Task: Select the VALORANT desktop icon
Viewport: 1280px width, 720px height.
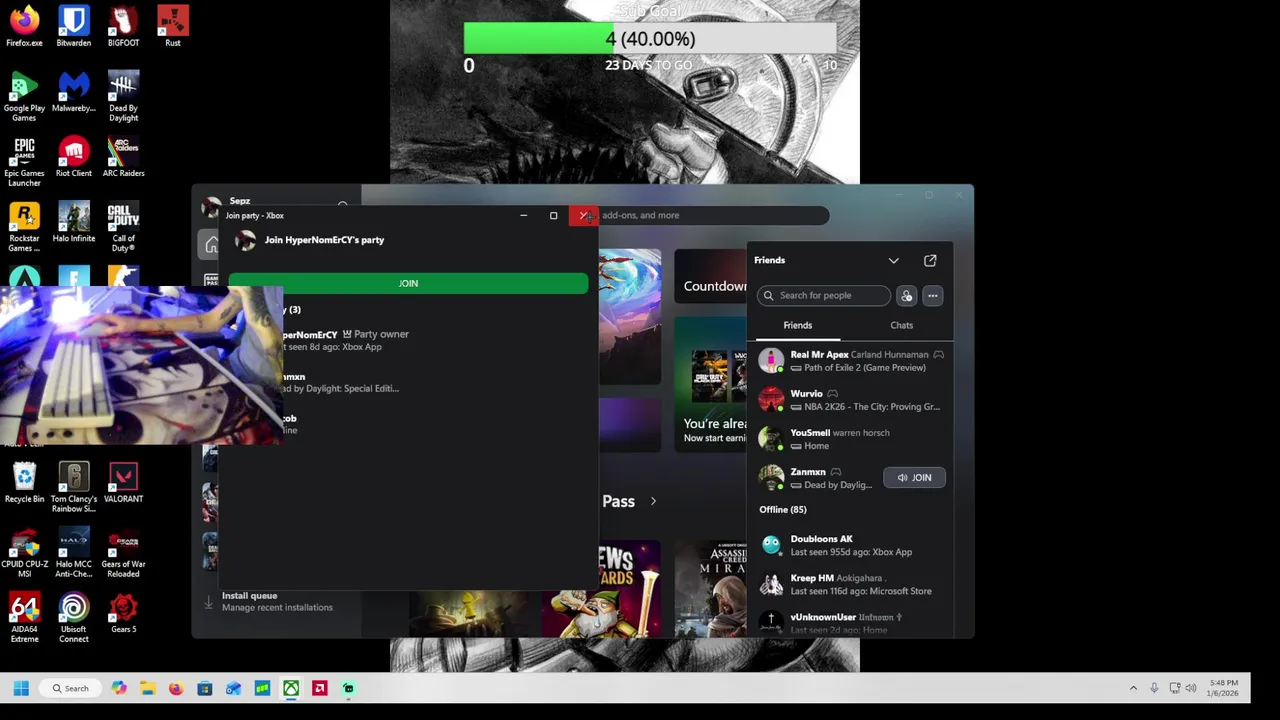Action: tap(123, 483)
